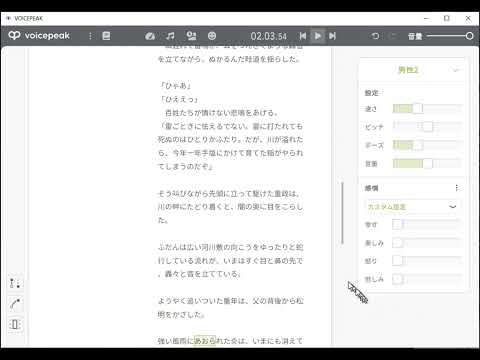The width and height of the screenshot is (480, 360).
Task: Click the 感情 section heading
Action: (372, 188)
